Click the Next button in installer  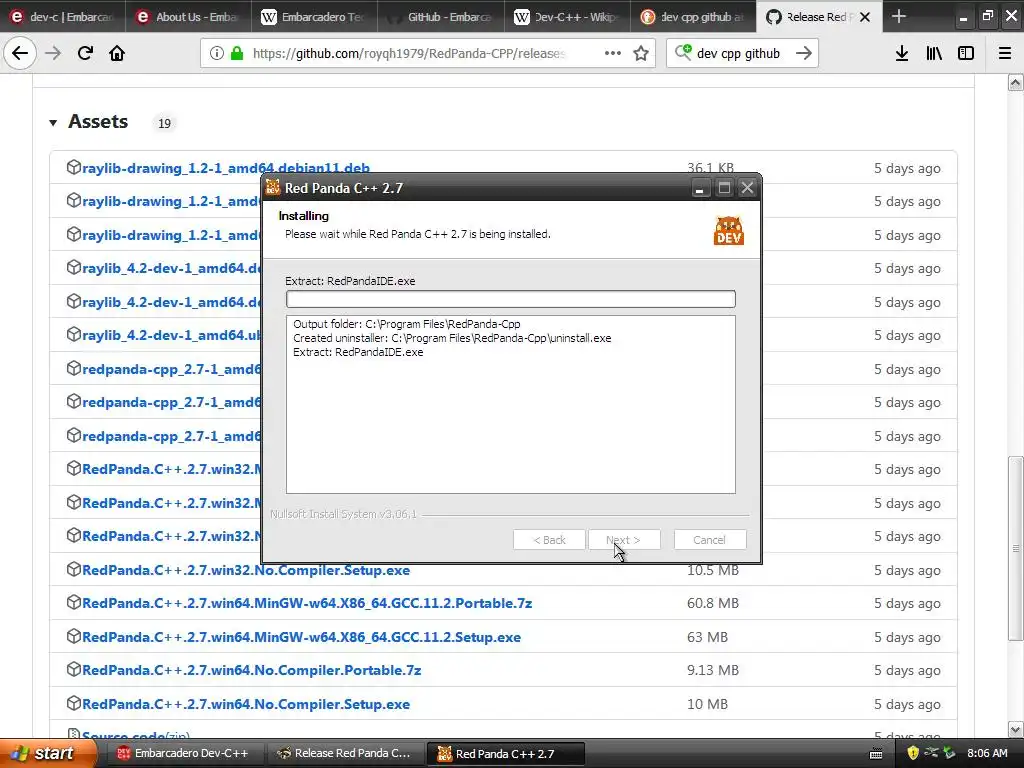[624, 539]
